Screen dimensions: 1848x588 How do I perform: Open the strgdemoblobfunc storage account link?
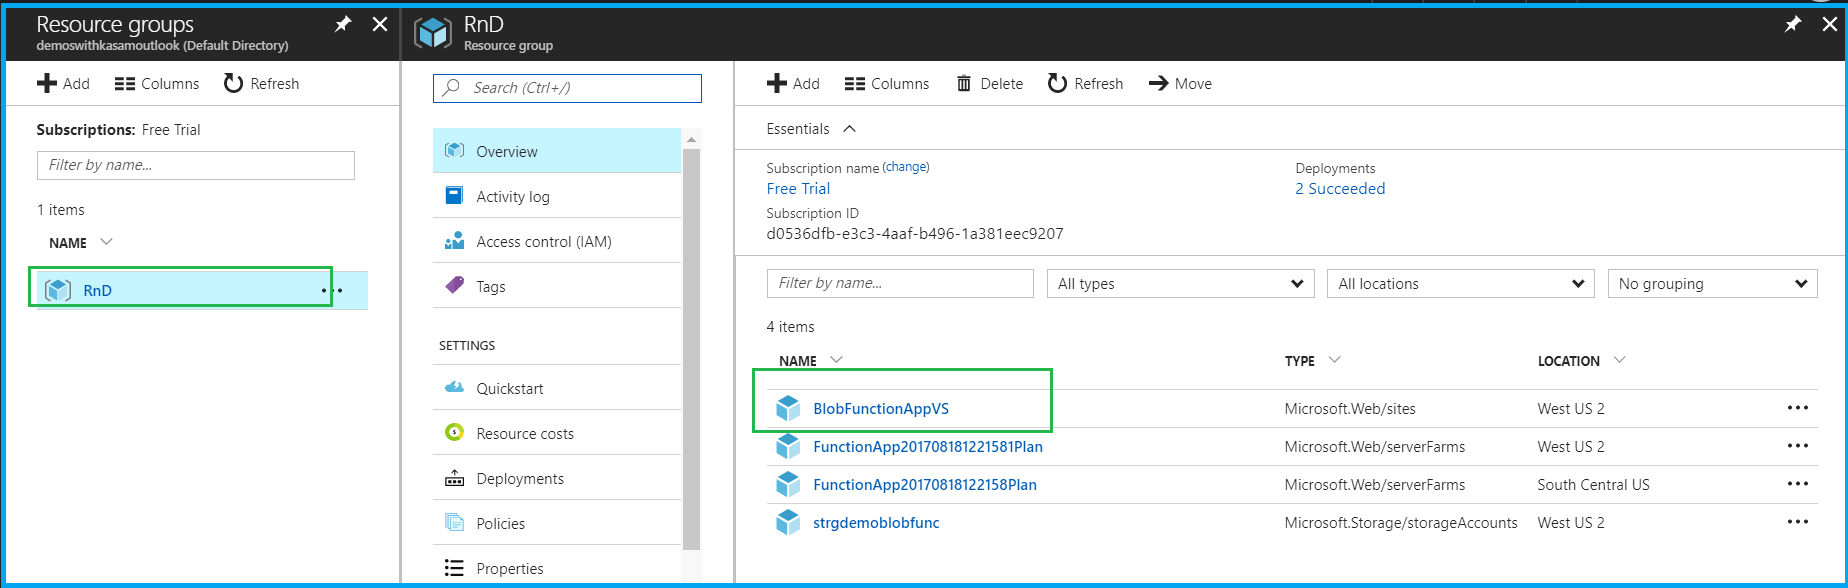[x=876, y=522]
